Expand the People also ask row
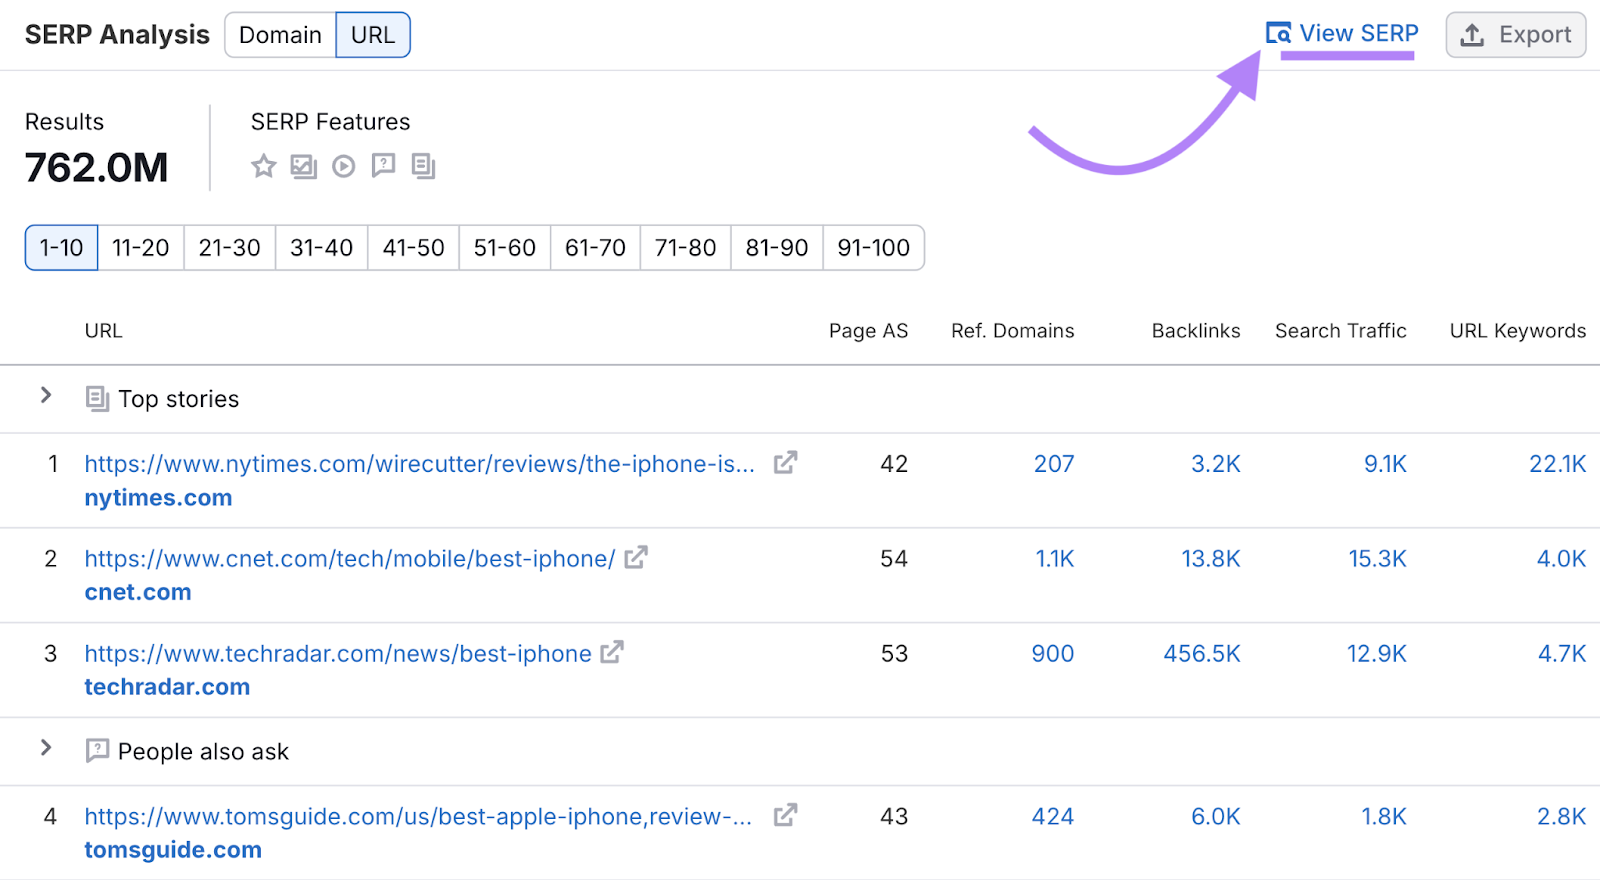The height and width of the screenshot is (880, 1600). coord(46,748)
